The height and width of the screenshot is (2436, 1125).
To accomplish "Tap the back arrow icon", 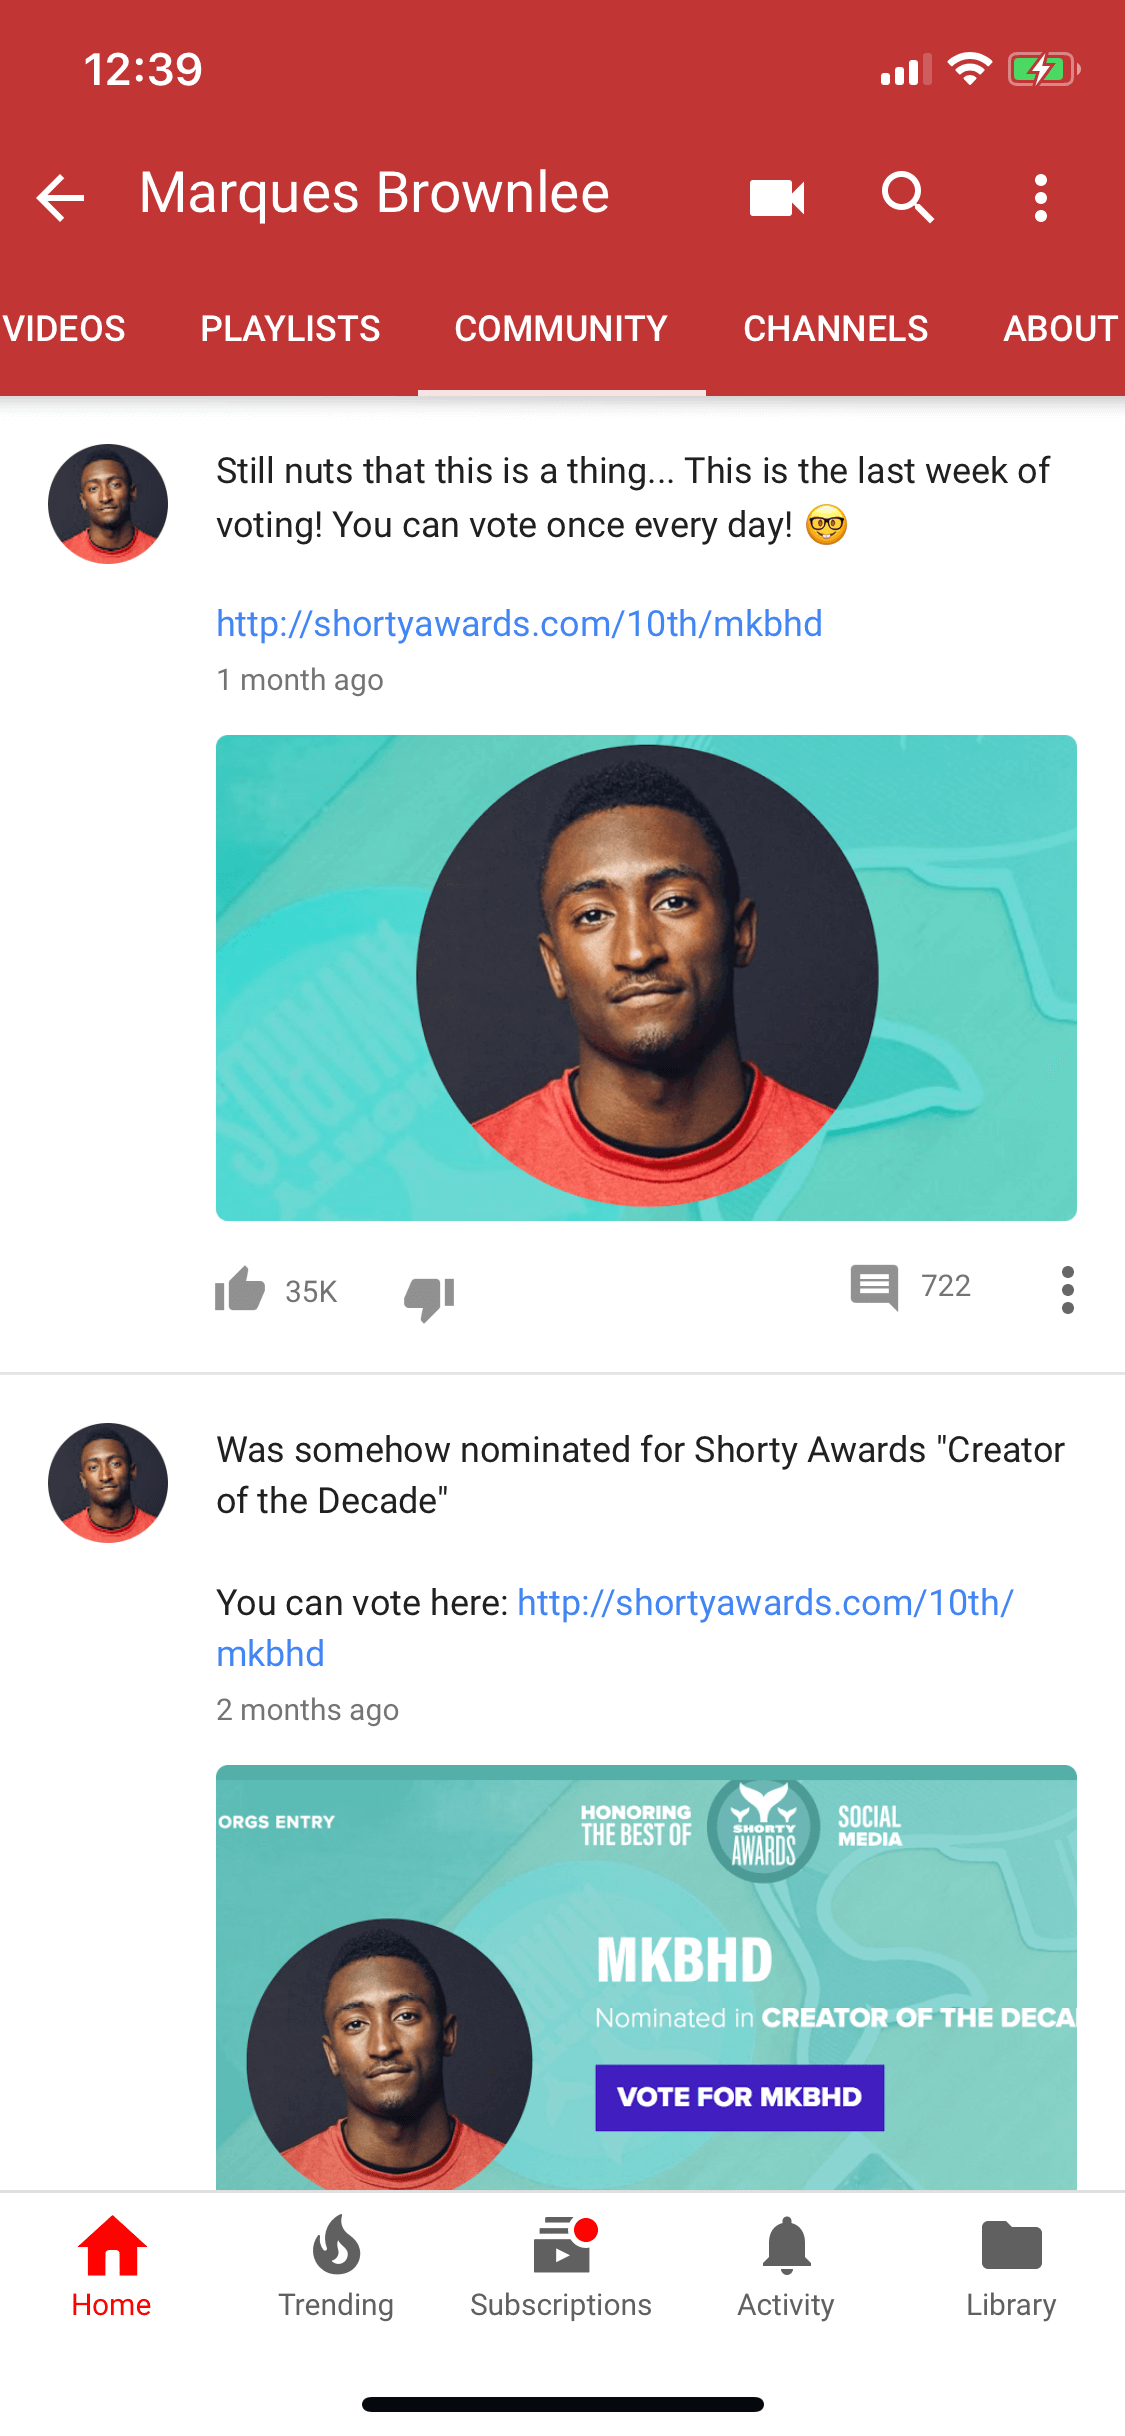I will pos(60,197).
